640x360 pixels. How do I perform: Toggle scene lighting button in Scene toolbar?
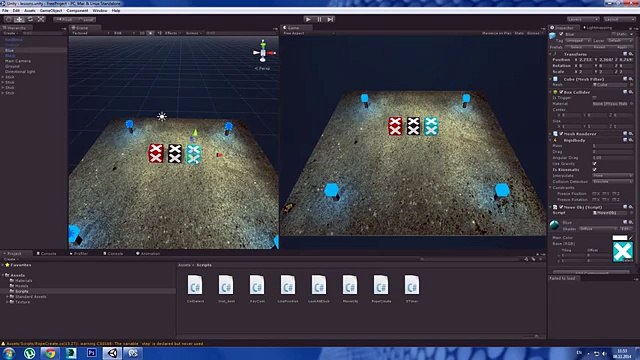coord(151,33)
